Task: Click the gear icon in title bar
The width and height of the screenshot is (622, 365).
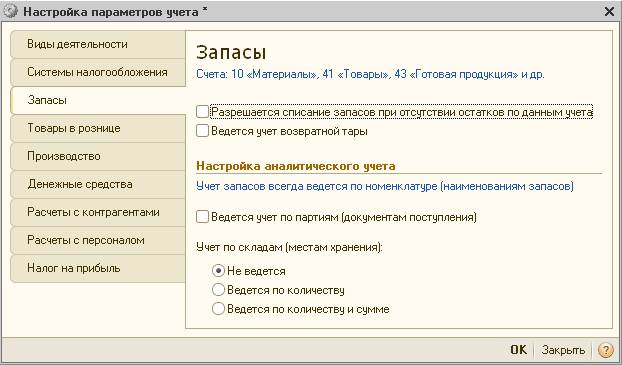Action: coord(11,12)
